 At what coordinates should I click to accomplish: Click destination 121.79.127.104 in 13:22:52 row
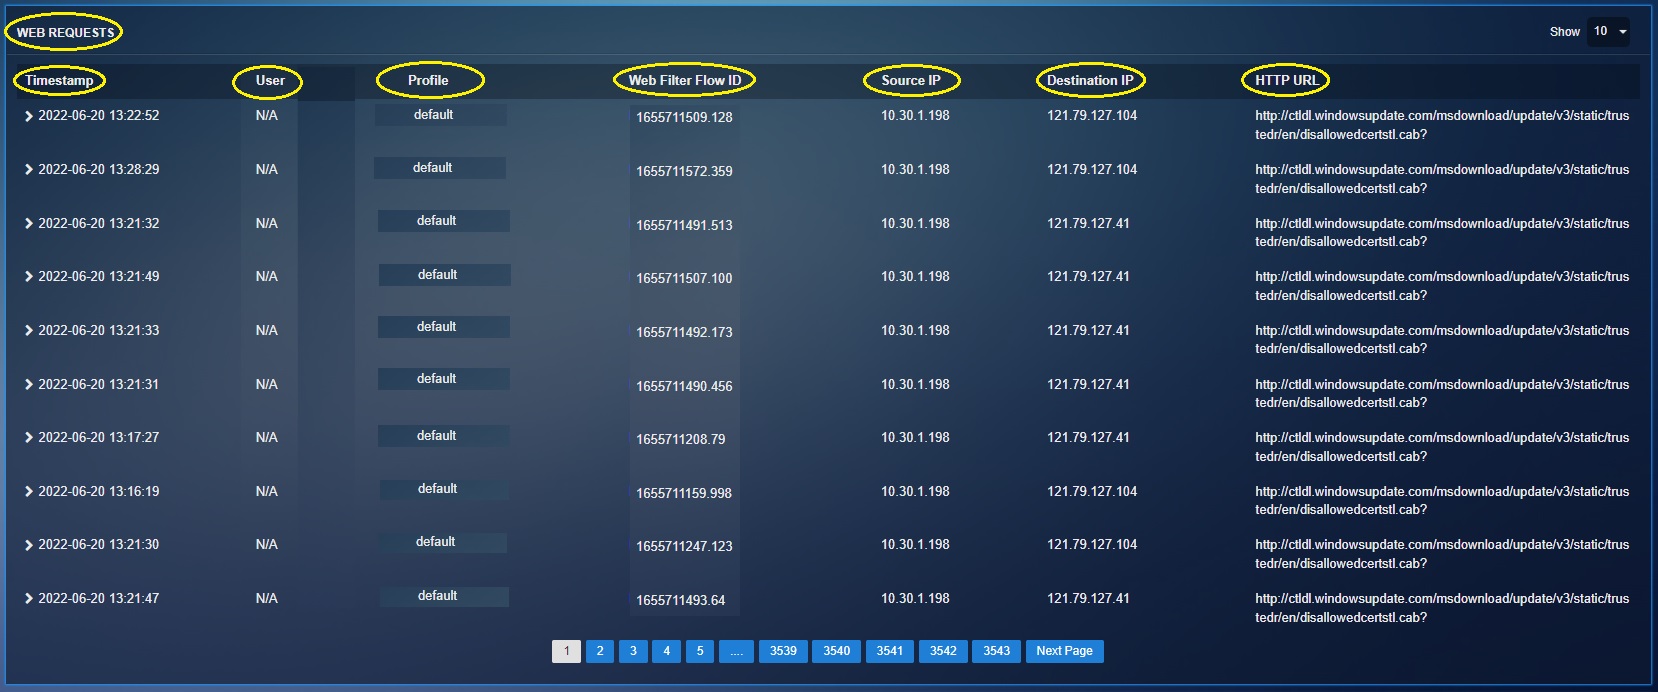(1092, 116)
